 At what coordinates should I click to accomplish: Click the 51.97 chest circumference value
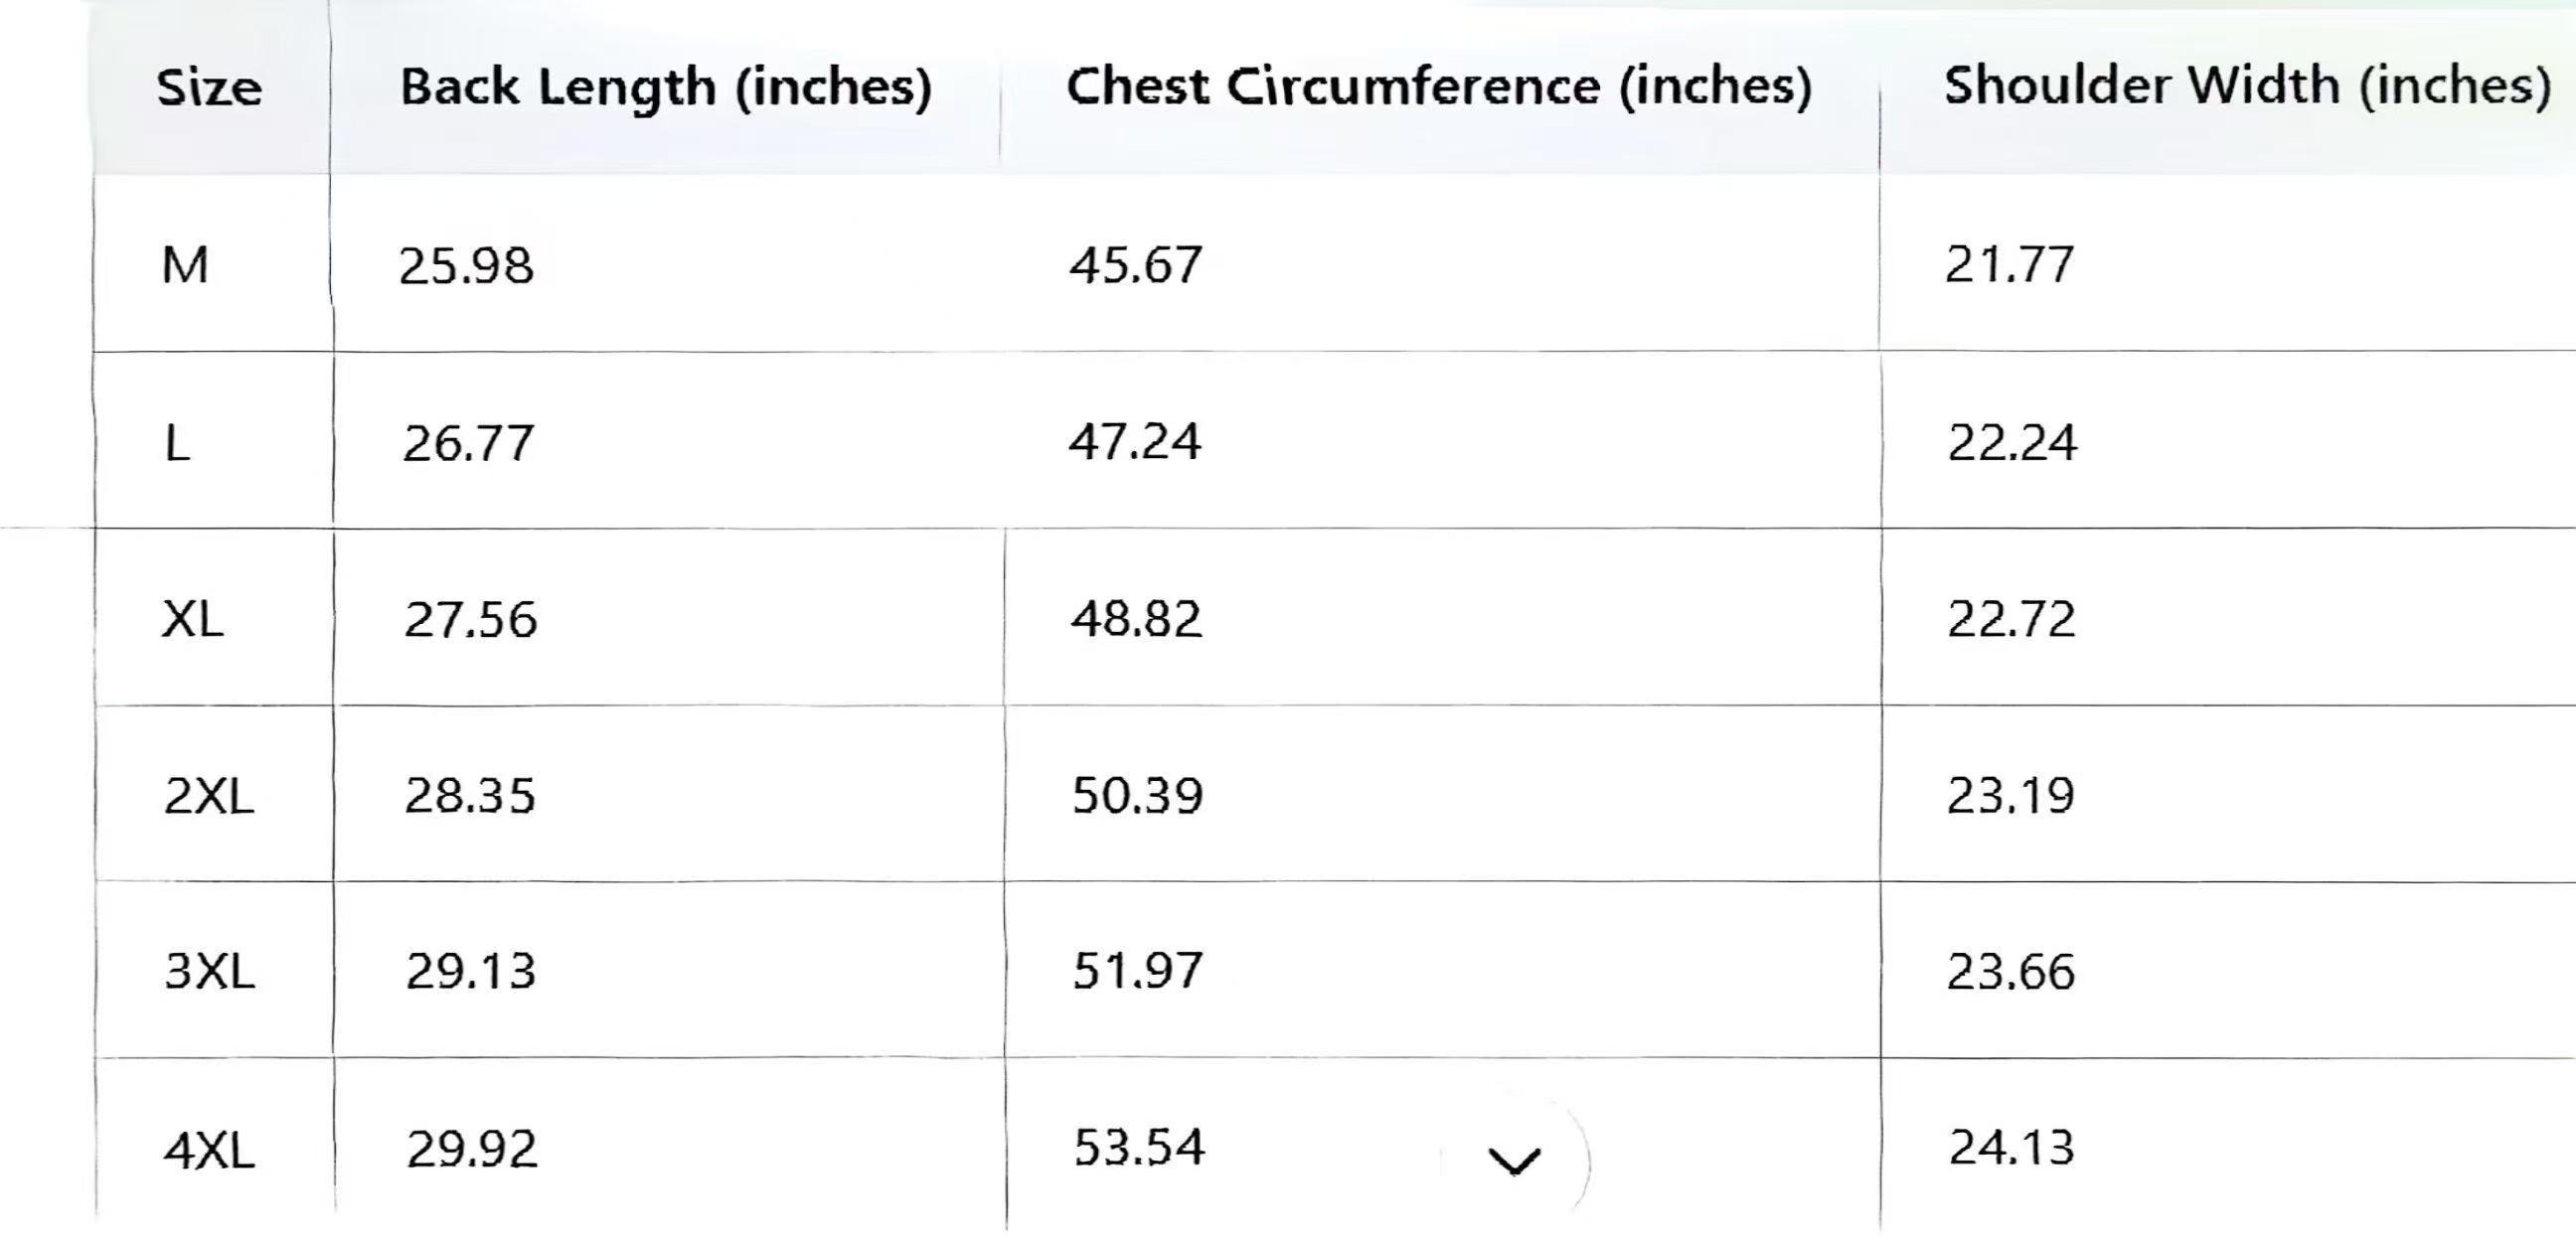point(1137,971)
